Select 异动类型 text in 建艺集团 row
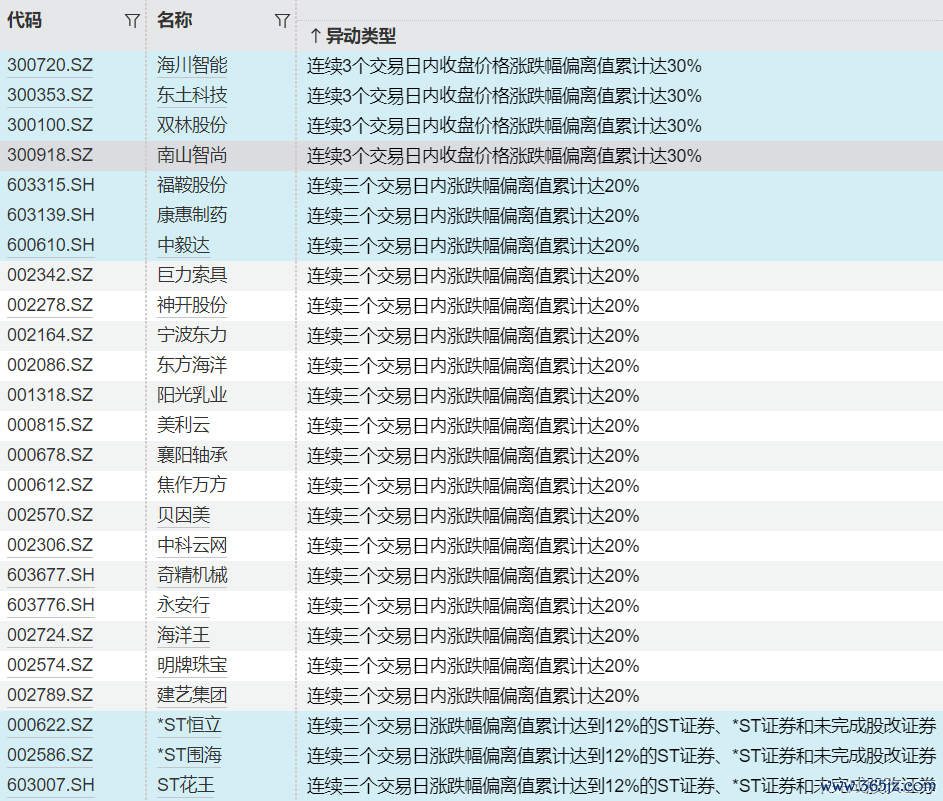The image size is (943, 801). pos(473,696)
